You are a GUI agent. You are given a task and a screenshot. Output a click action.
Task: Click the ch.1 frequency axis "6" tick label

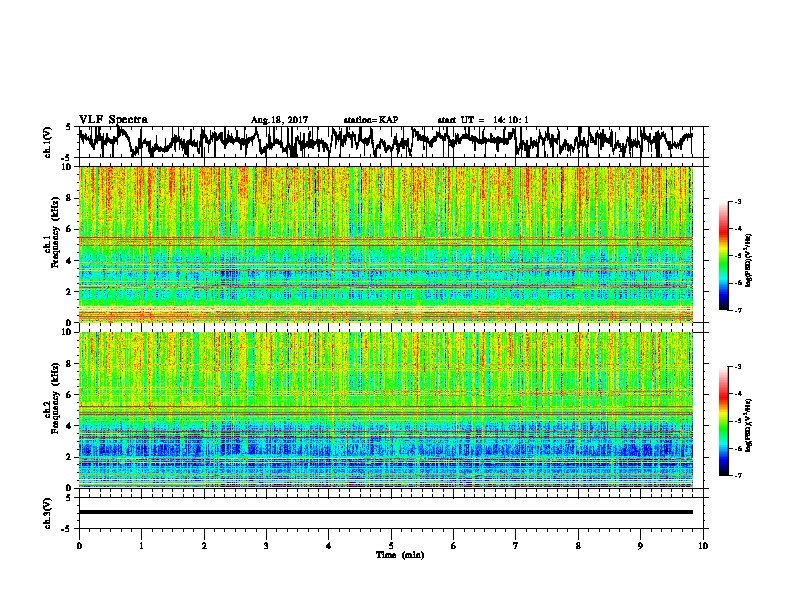[x=70, y=229]
